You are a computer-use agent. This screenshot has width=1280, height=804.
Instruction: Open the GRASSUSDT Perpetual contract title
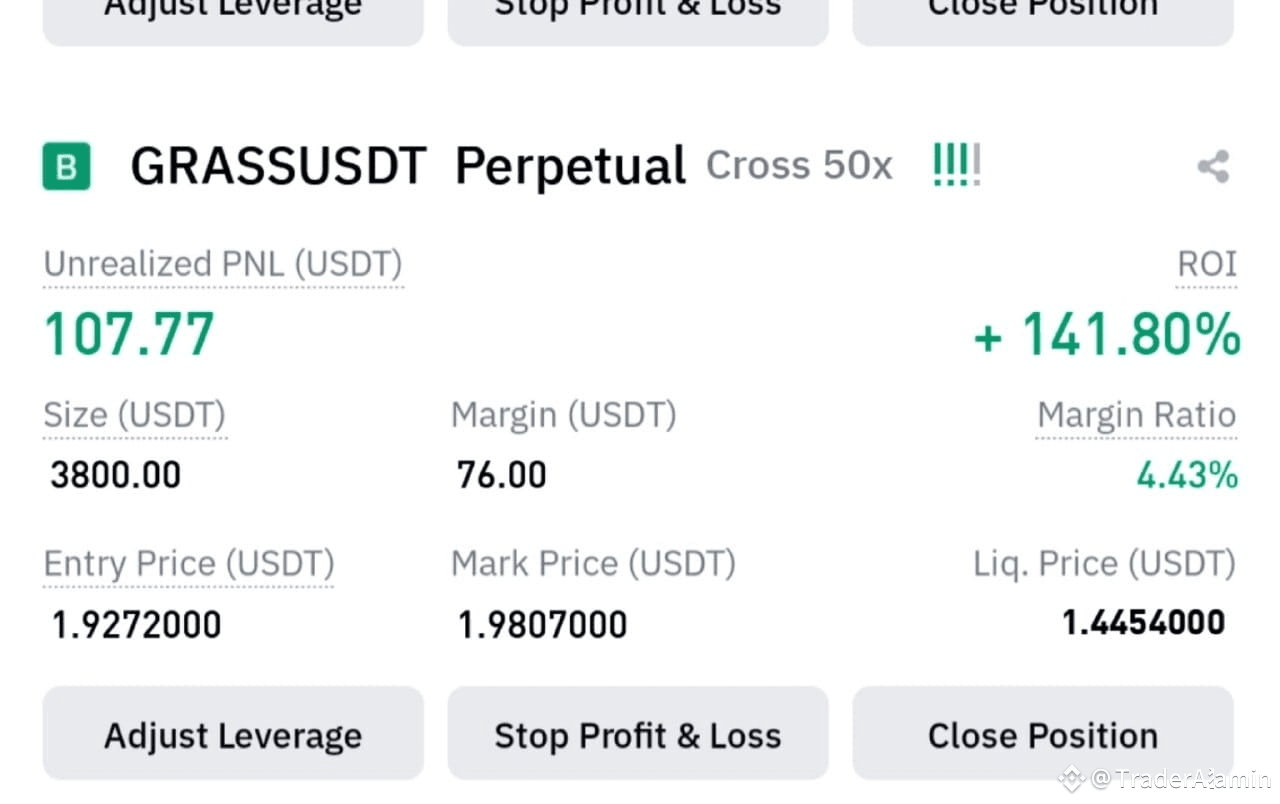click(x=408, y=166)
